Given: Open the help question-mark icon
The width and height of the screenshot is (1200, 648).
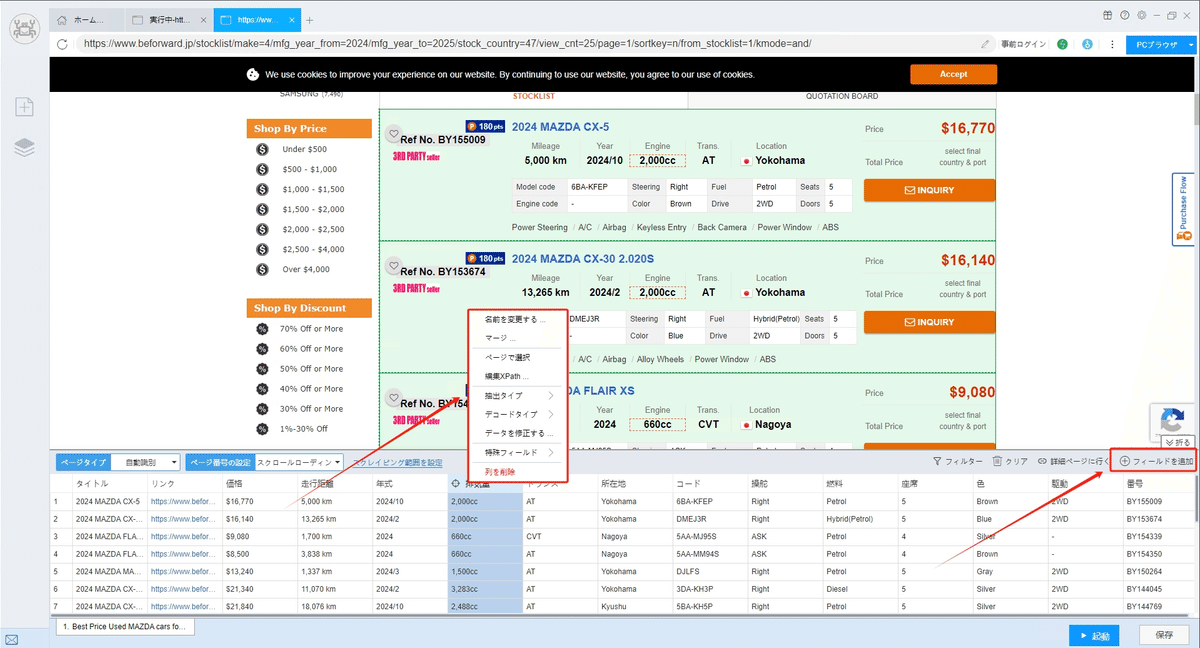Looking at the screenshot, I should 1125,15.
